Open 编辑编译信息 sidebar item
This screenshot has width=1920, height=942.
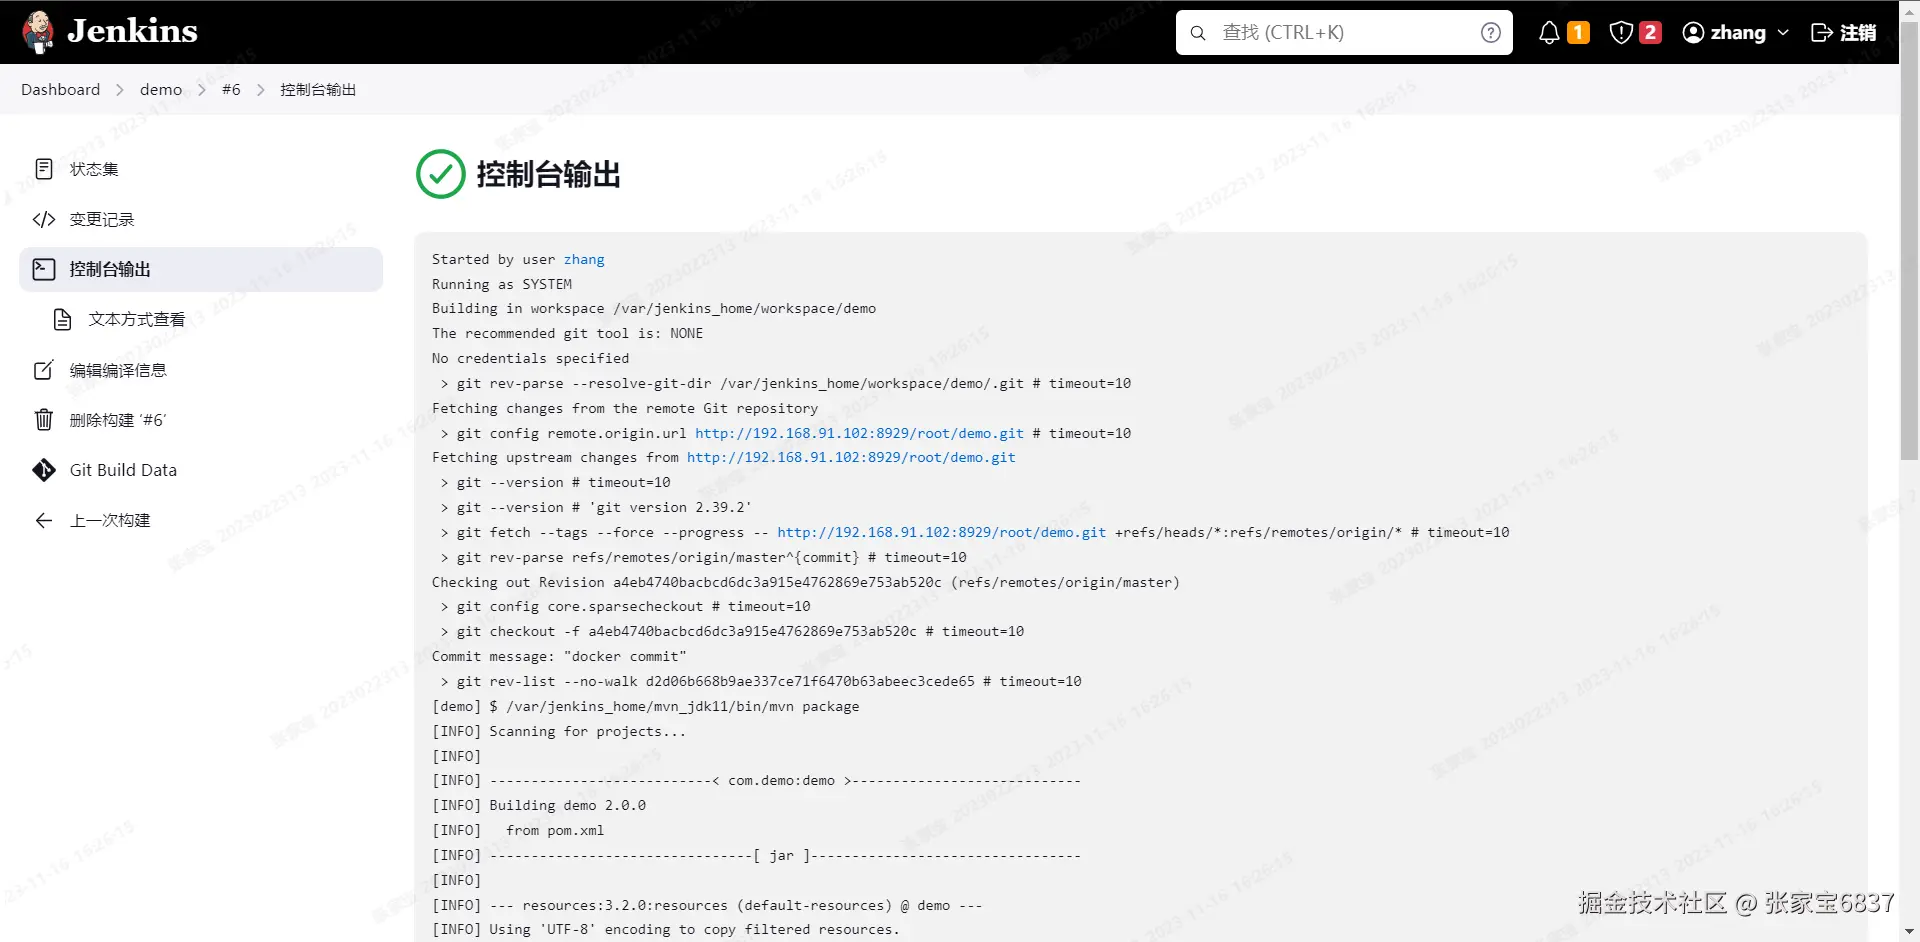click(x=201, y=370)
